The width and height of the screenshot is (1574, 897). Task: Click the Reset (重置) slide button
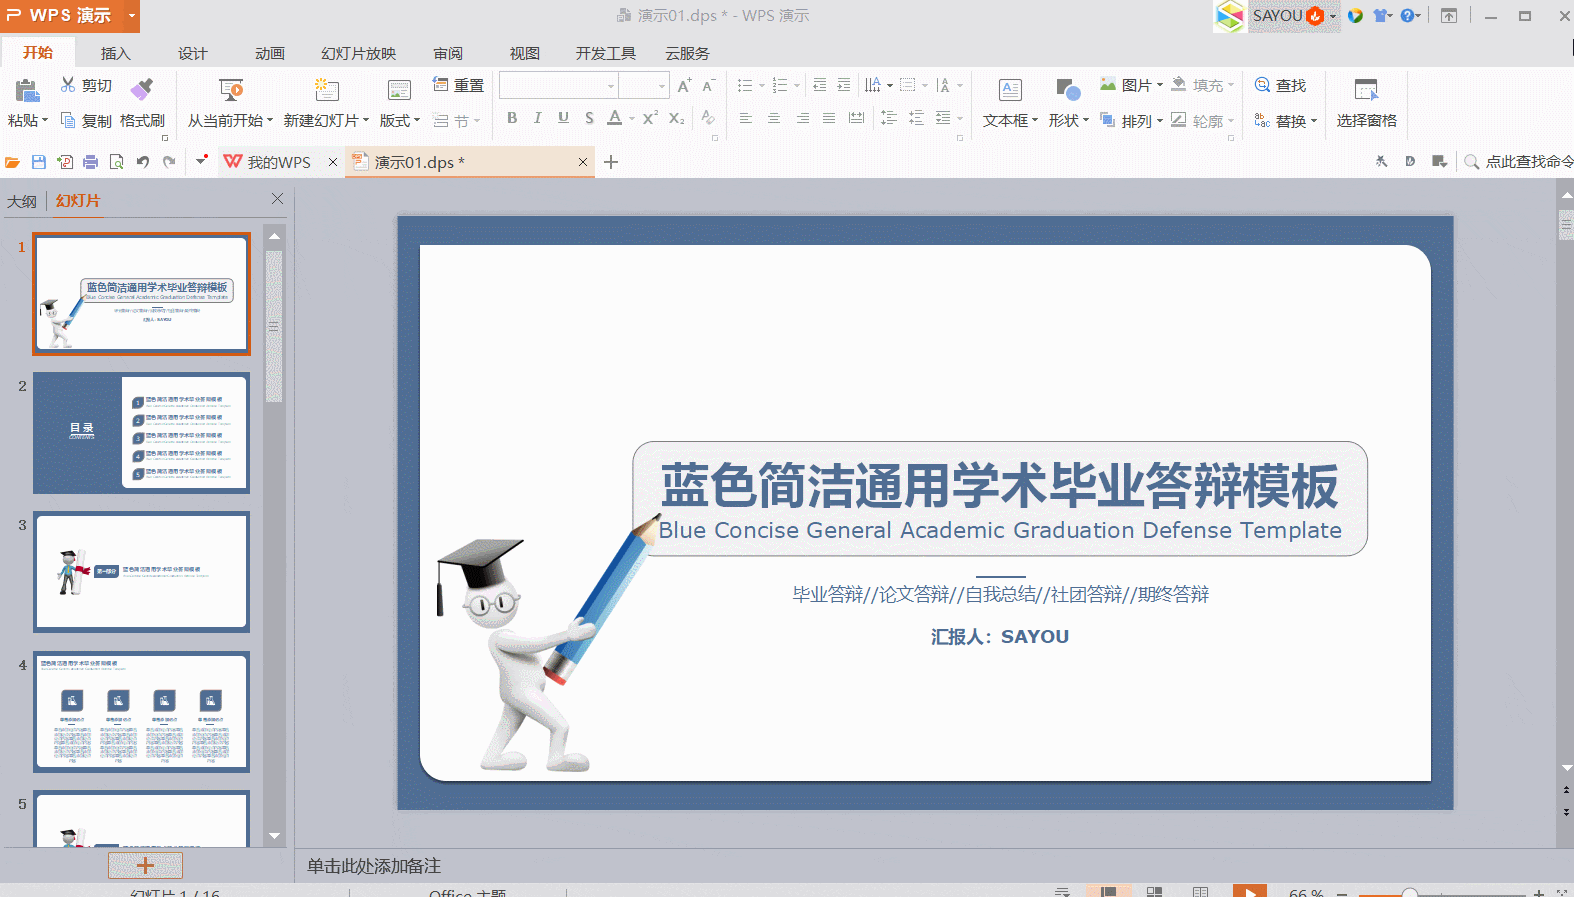tap(458, 85)
